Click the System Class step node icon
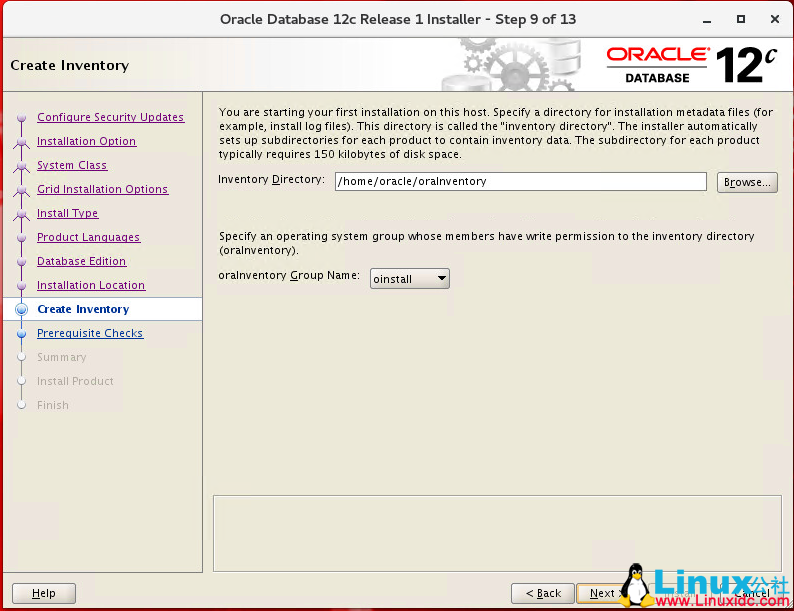Image resolution: width=794 pixels, height=611 pixels. (x=21, y=166)
